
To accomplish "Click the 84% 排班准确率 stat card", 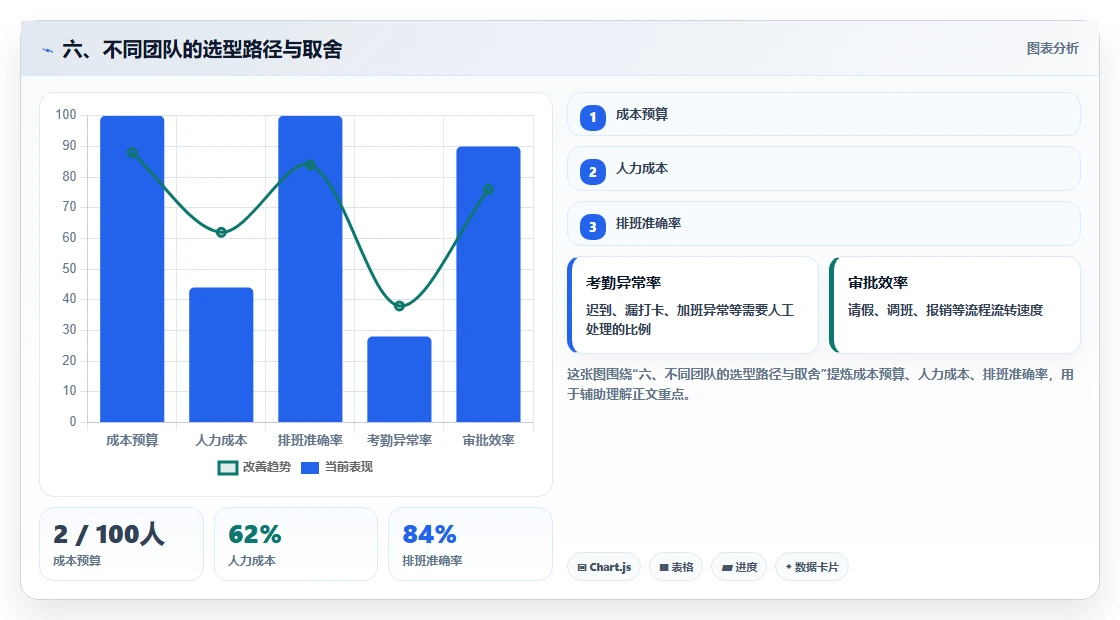I will point(470,544).
